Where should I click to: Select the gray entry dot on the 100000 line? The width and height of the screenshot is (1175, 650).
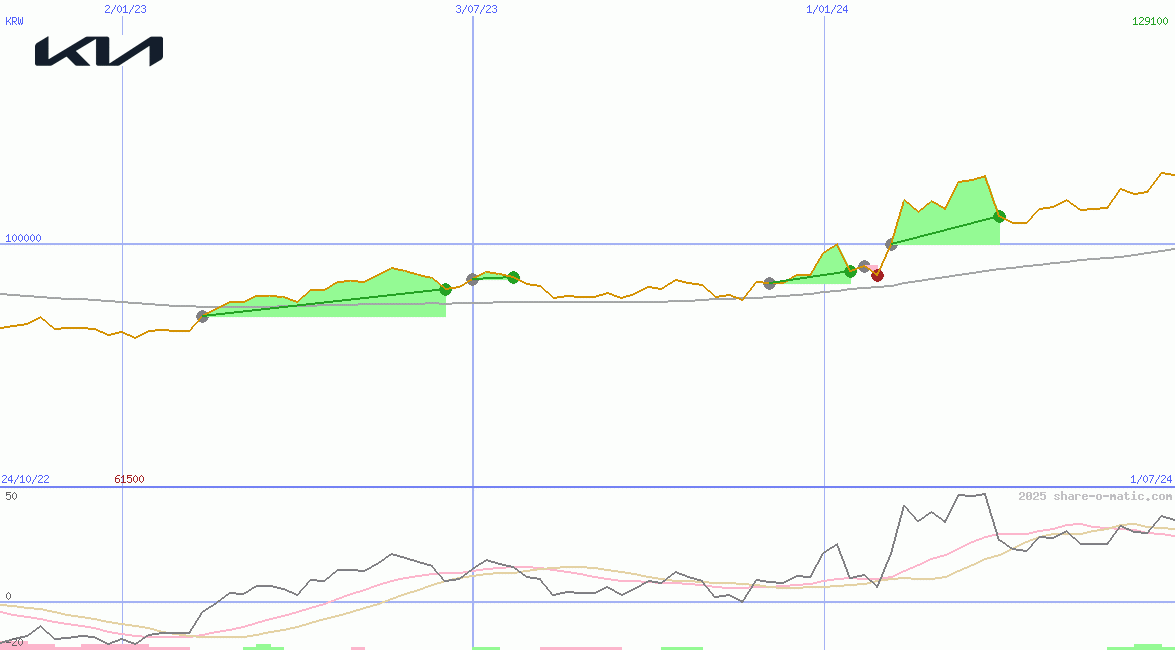891,244
